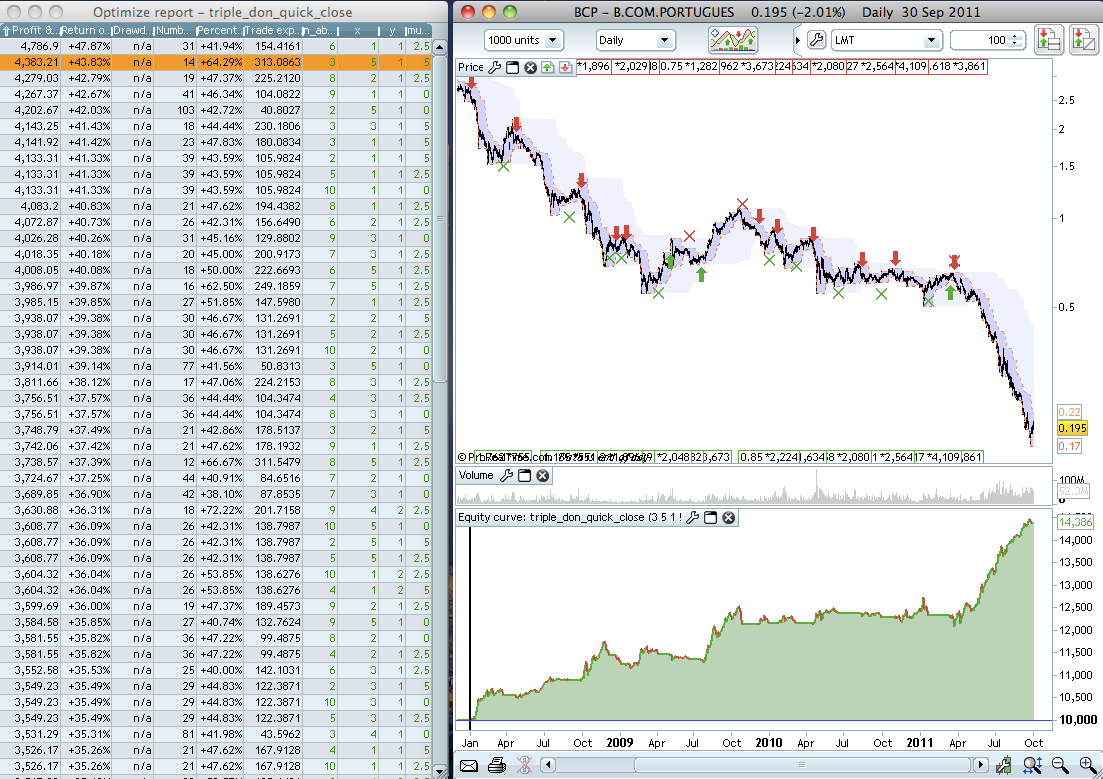Click order icon with chart square

click(x=1083, y=40)
